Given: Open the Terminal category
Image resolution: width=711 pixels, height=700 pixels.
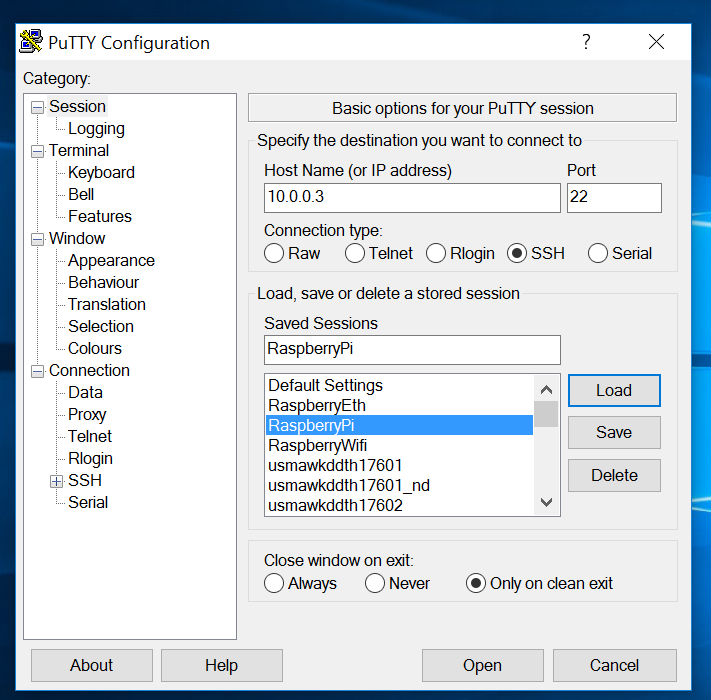Looking at the screenshot, I should point(79,151).
